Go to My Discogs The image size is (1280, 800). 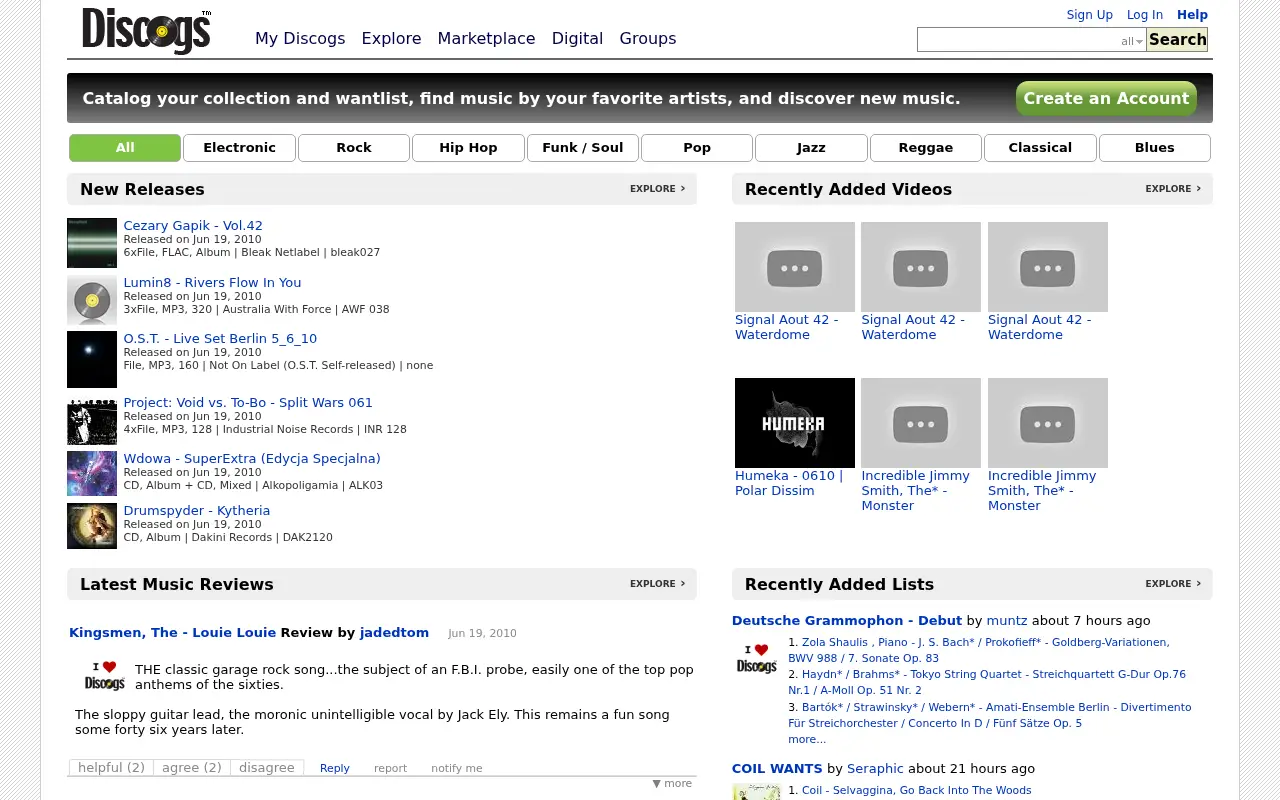[300, 39]
